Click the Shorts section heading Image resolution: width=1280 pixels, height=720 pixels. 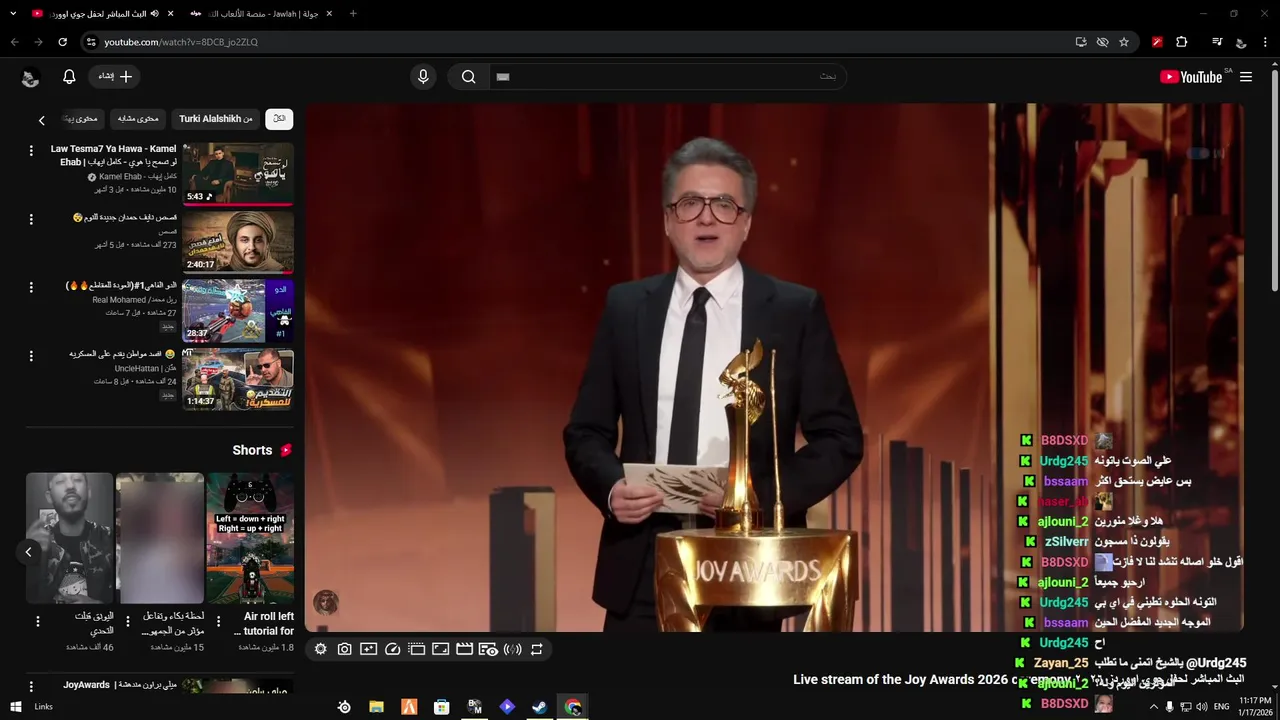coord(252,450)
